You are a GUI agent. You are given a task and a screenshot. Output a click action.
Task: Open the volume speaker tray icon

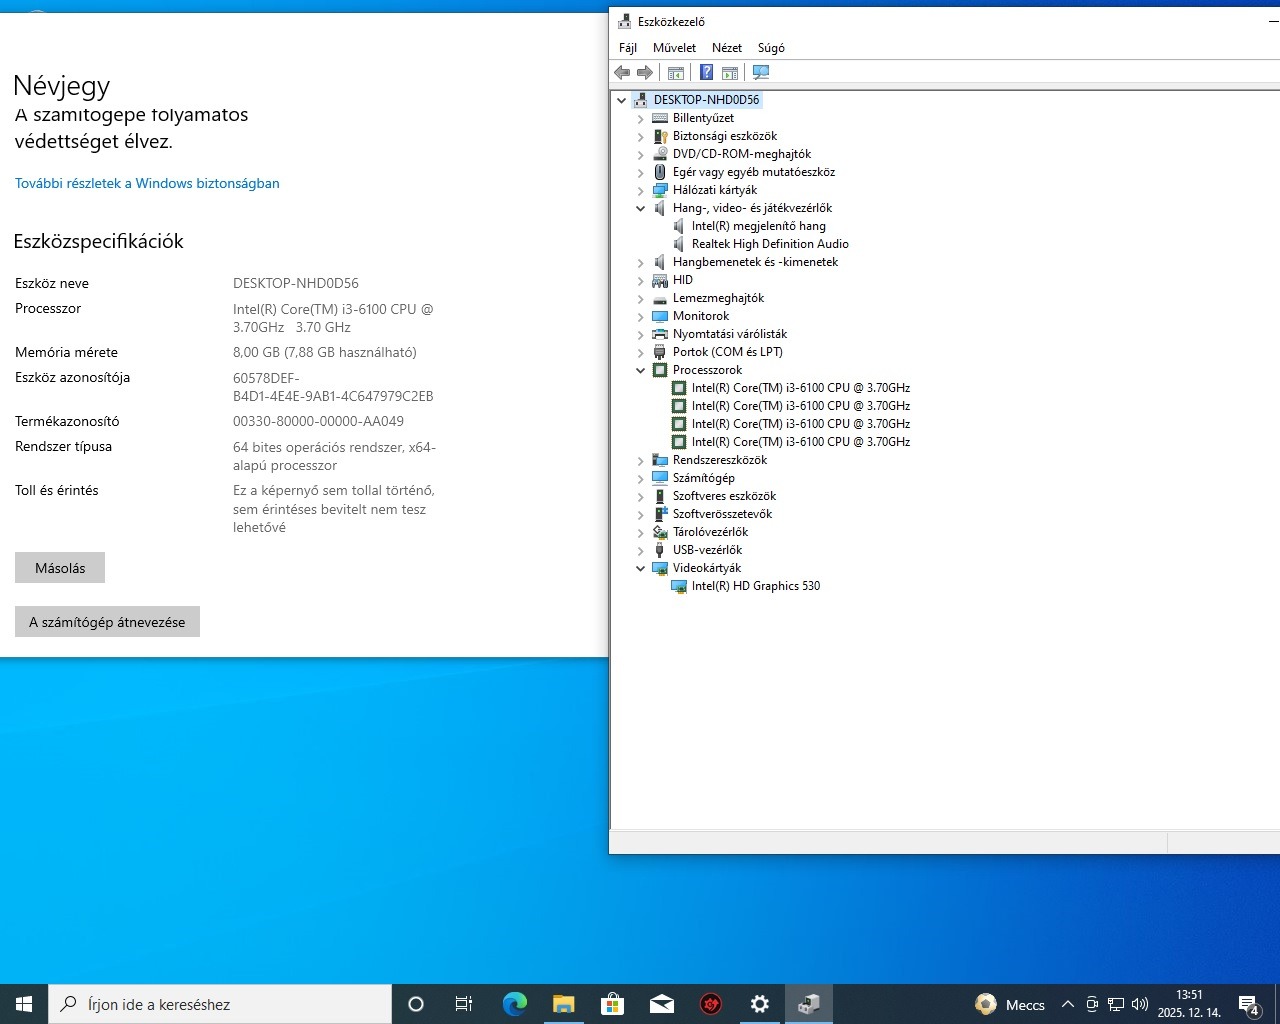1140,1005
